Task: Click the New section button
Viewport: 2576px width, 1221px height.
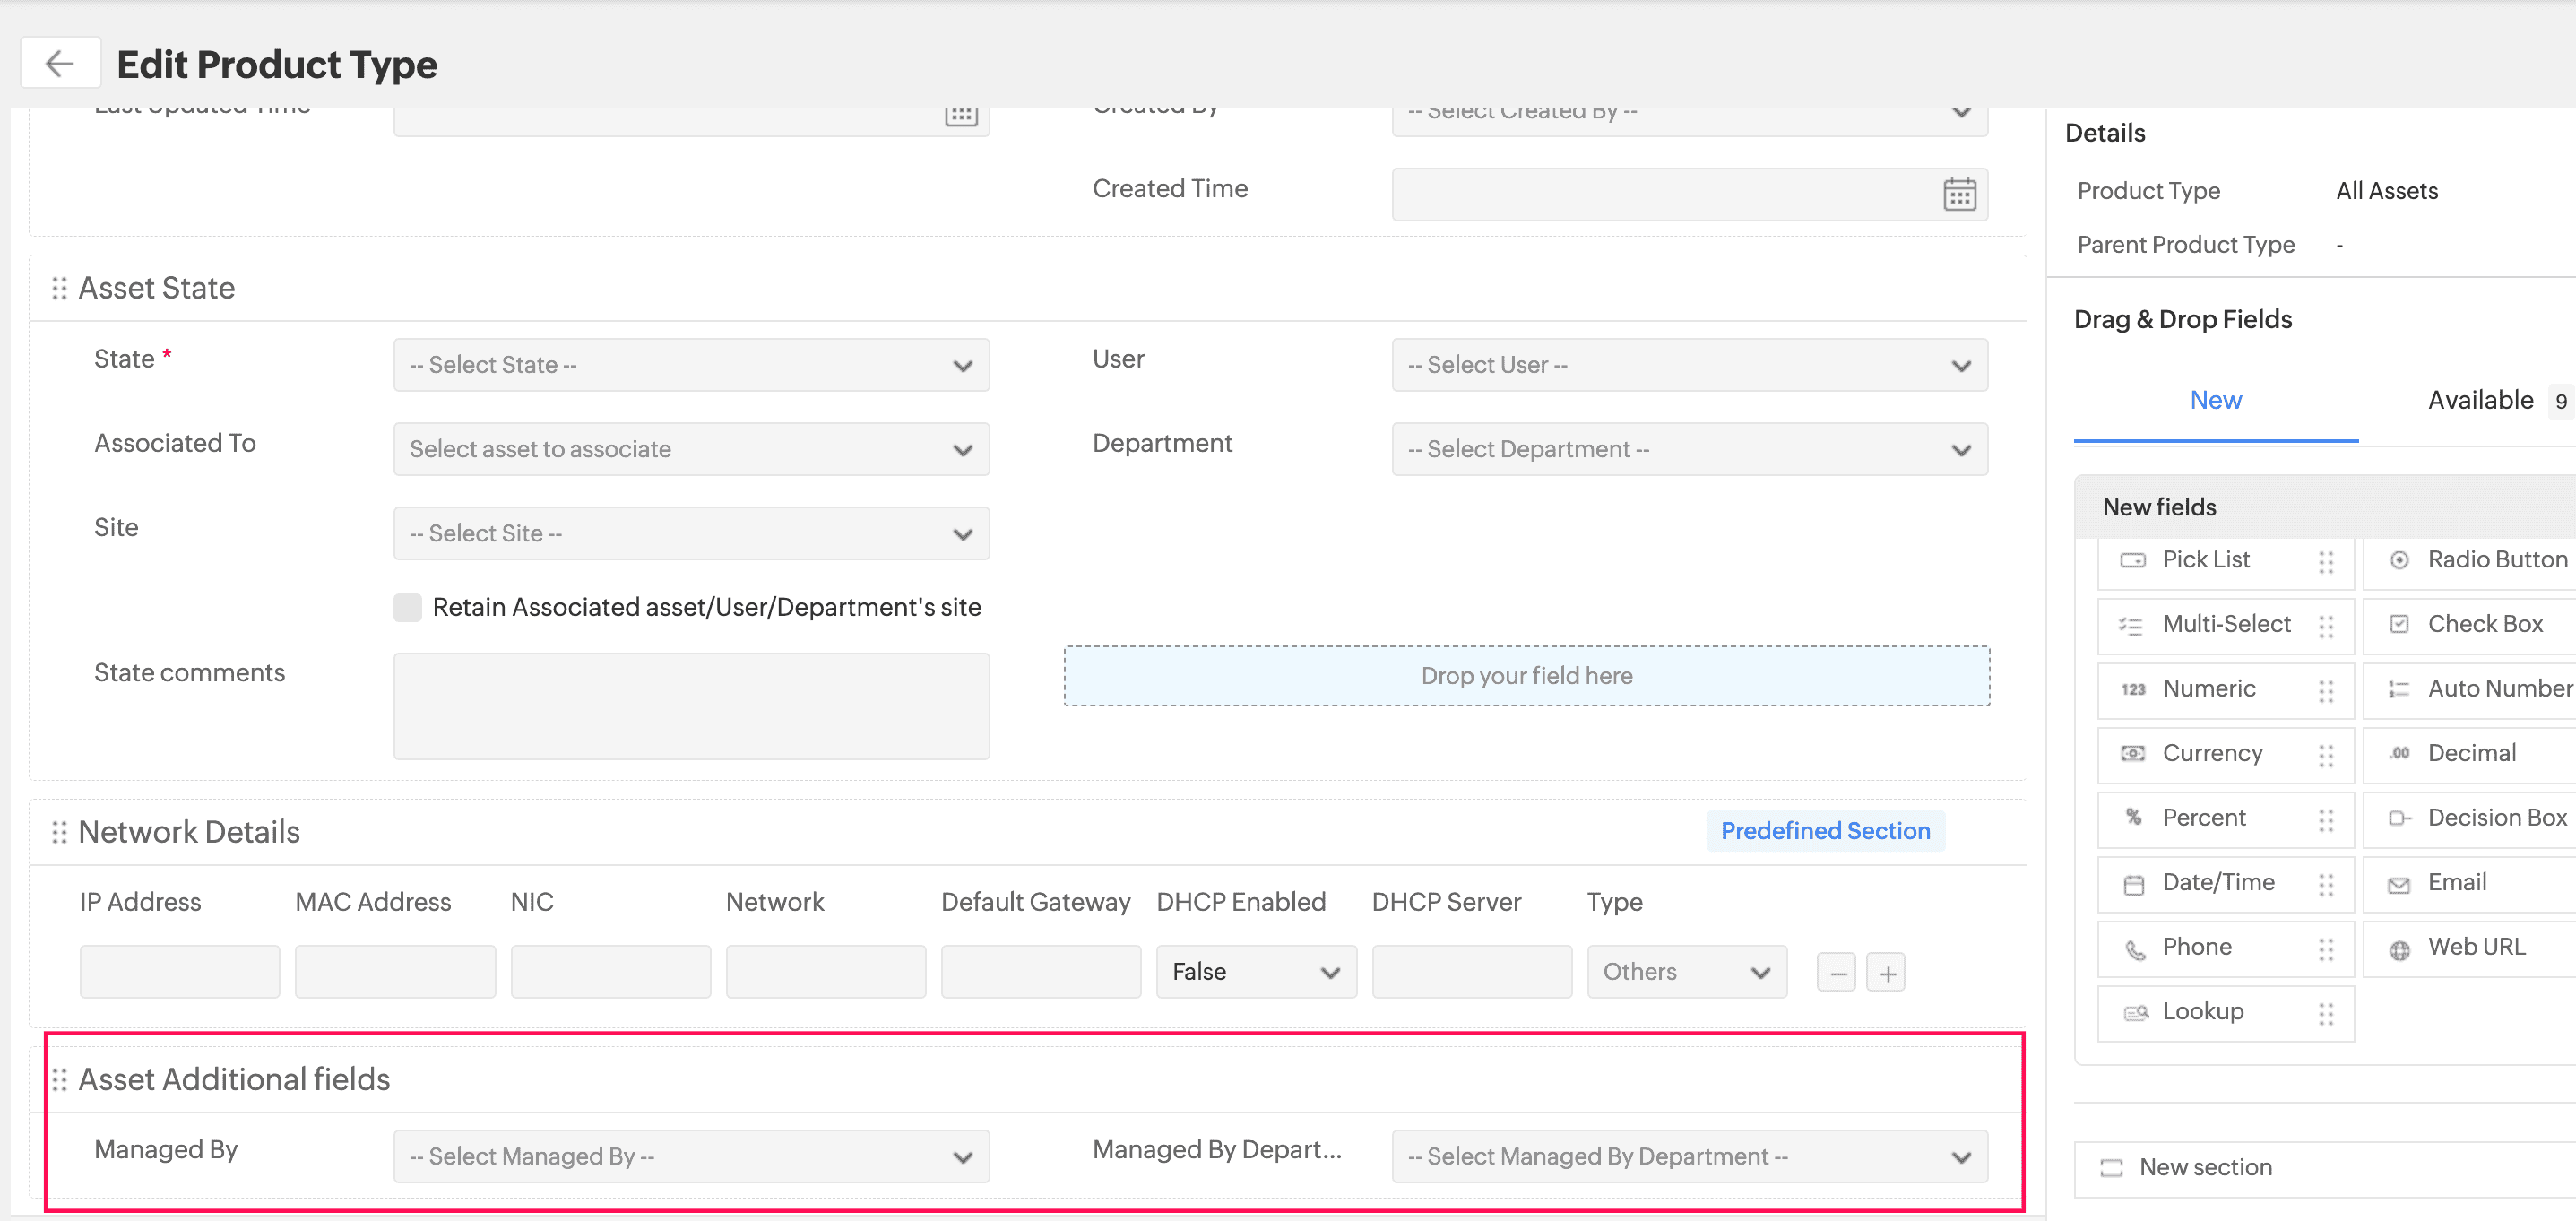Action: coord(2204,1168)
